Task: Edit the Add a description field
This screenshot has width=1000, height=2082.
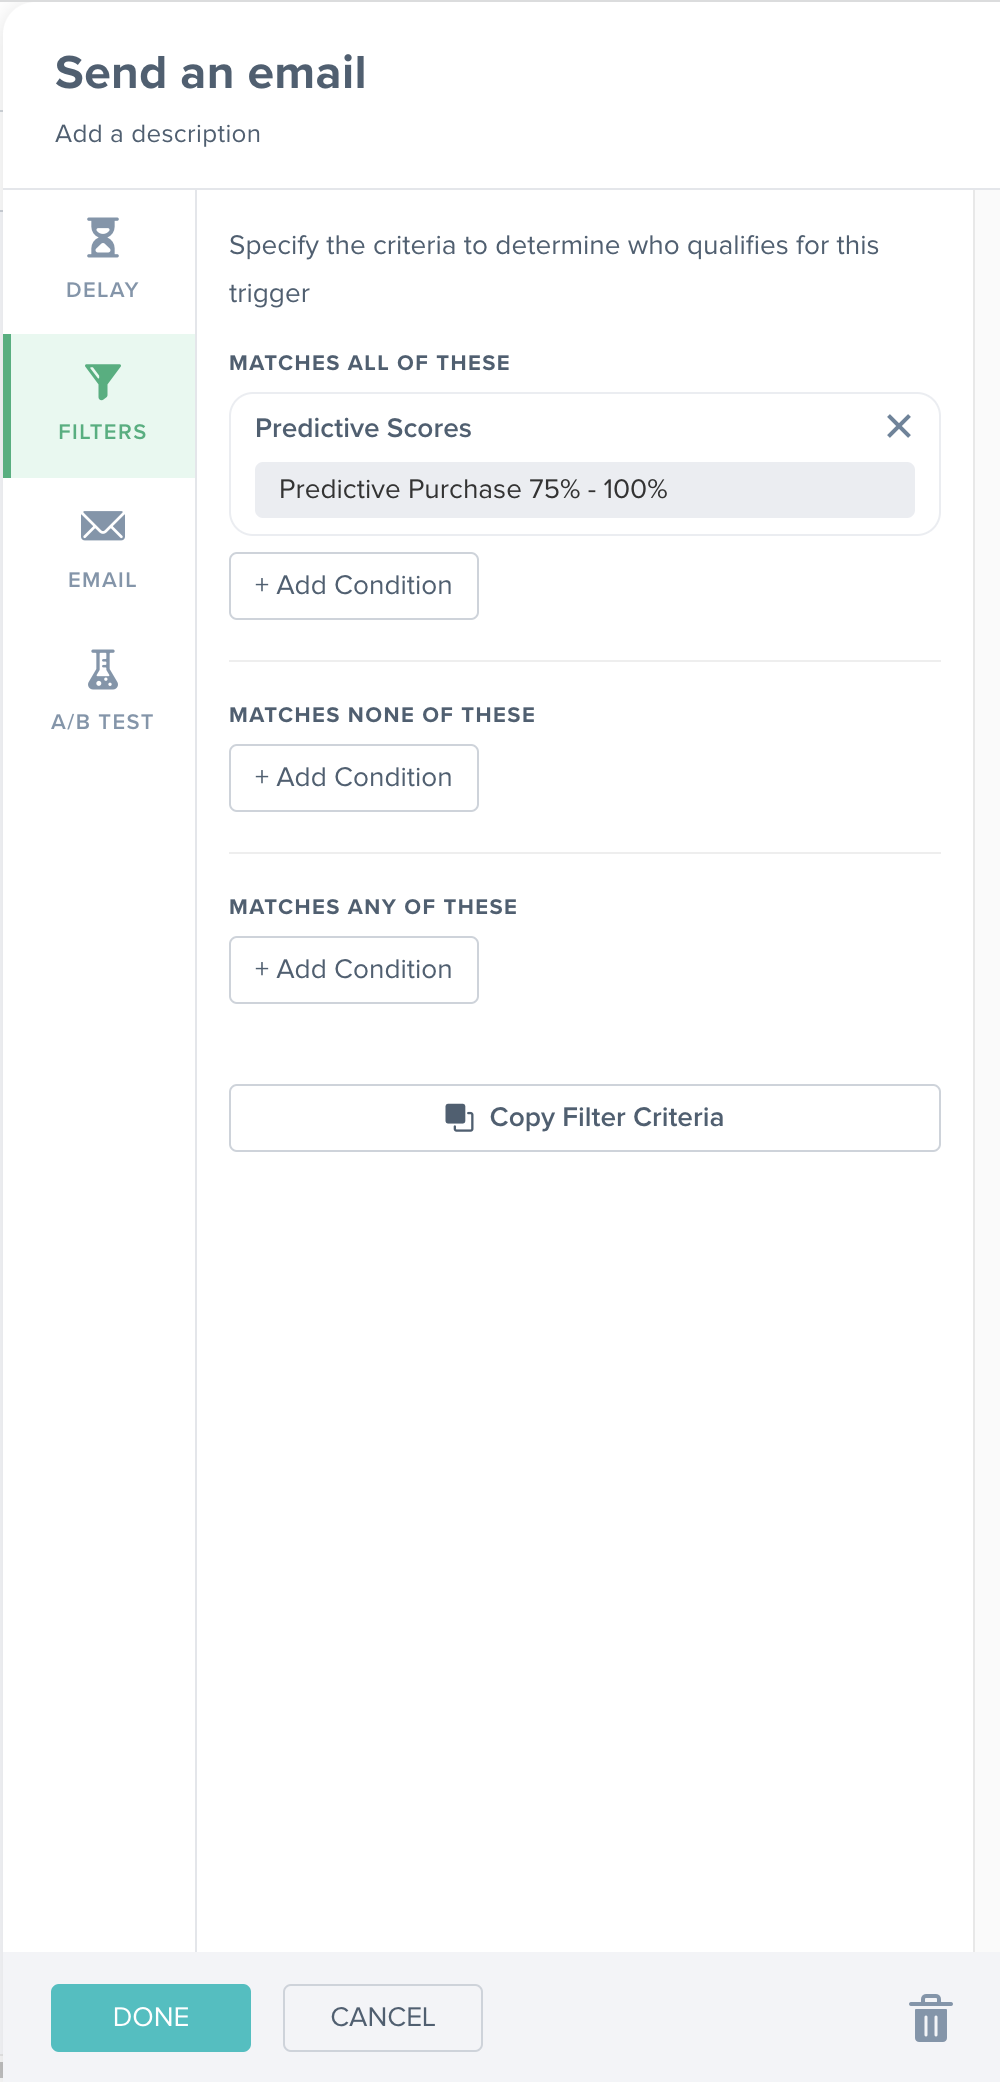Action: pos(158,134)
